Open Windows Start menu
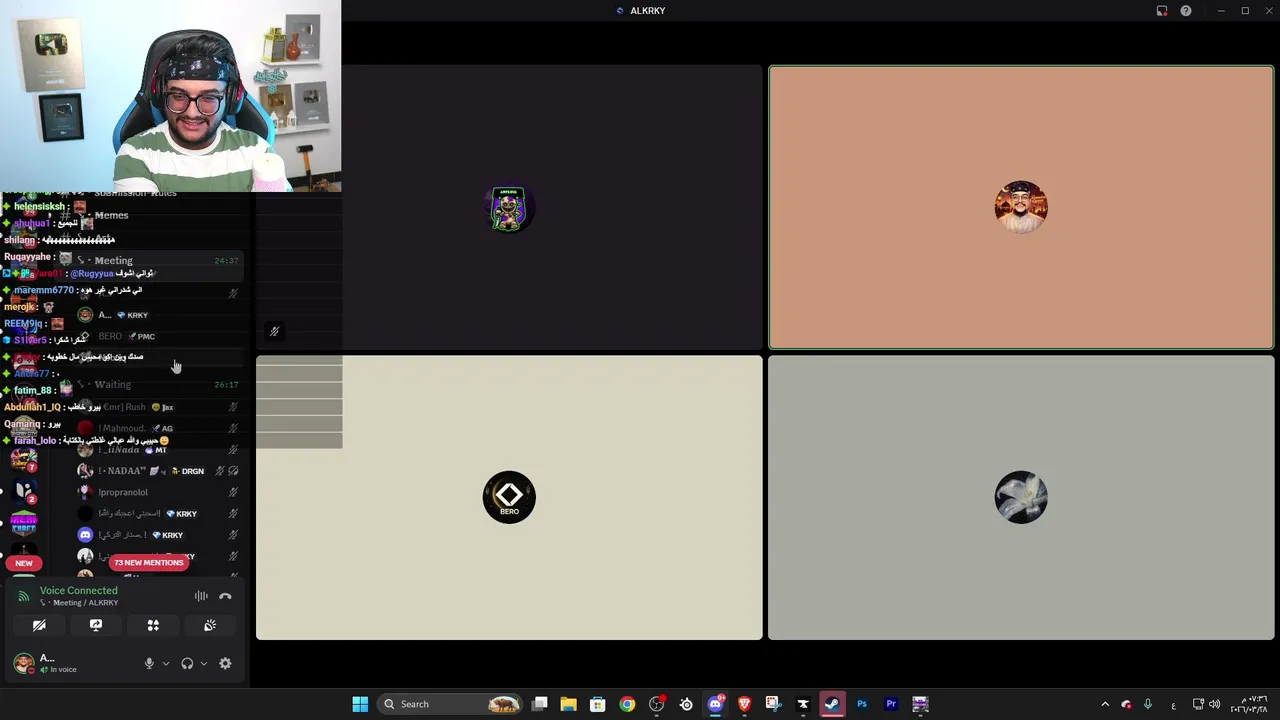The width and height of the screenshot is (1280, 720). (x=360, y=704)
